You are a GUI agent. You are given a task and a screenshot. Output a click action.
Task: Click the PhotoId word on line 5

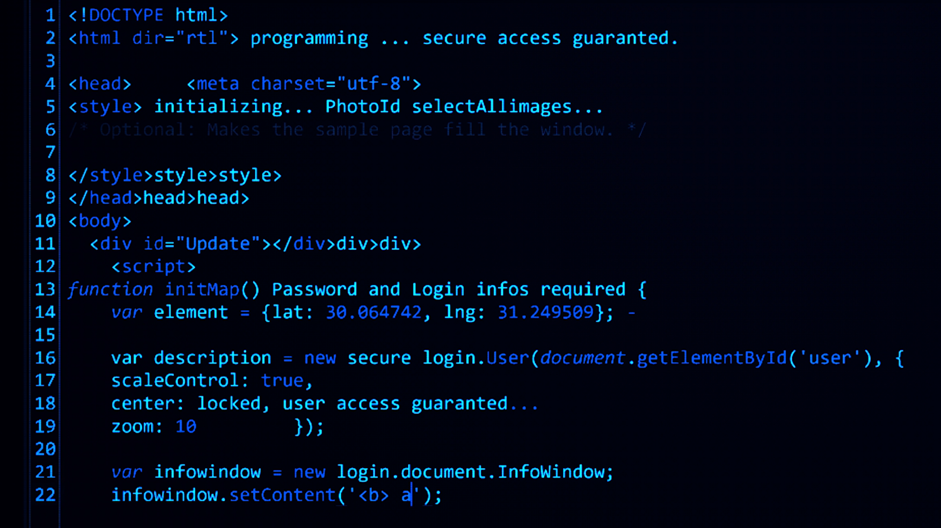362,107
